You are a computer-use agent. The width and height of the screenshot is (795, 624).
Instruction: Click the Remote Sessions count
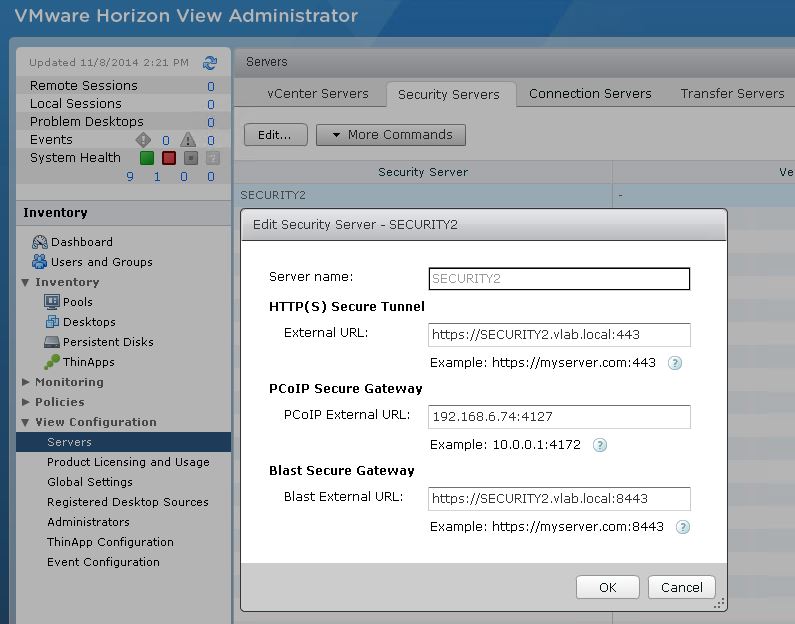211,86
